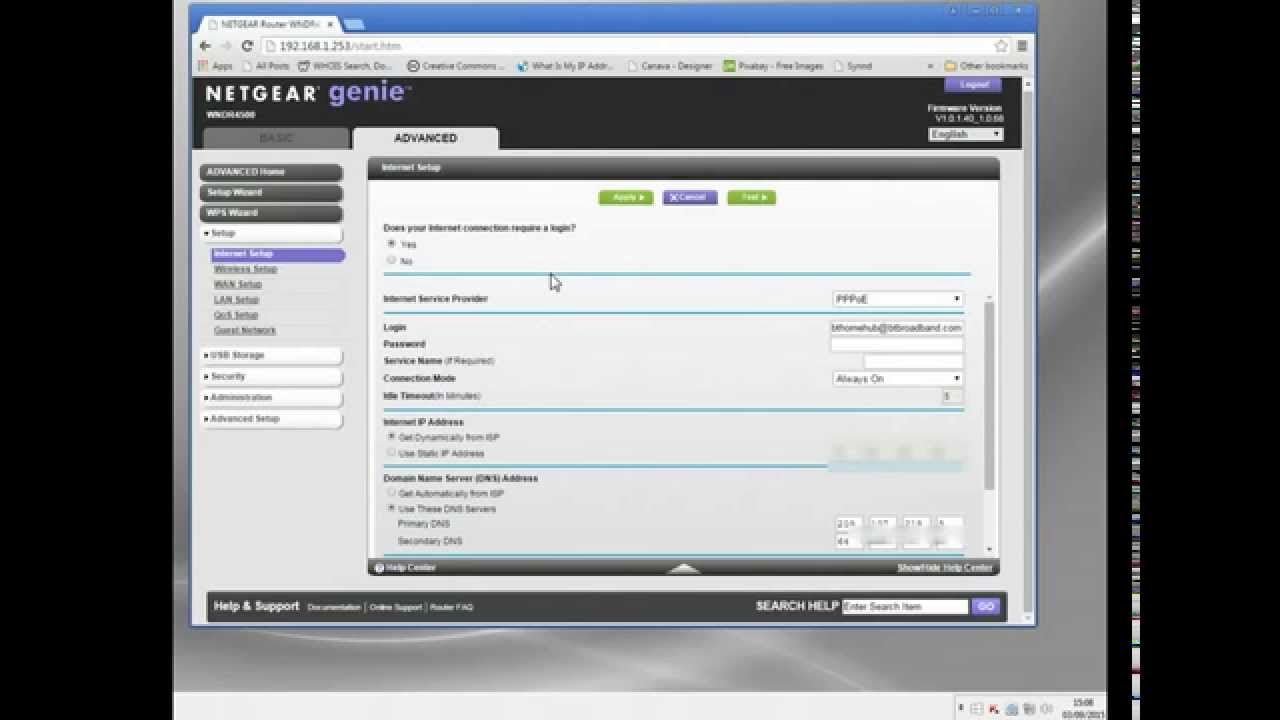
Task: Open the Documentation link
Action: (x=334, y=607)
